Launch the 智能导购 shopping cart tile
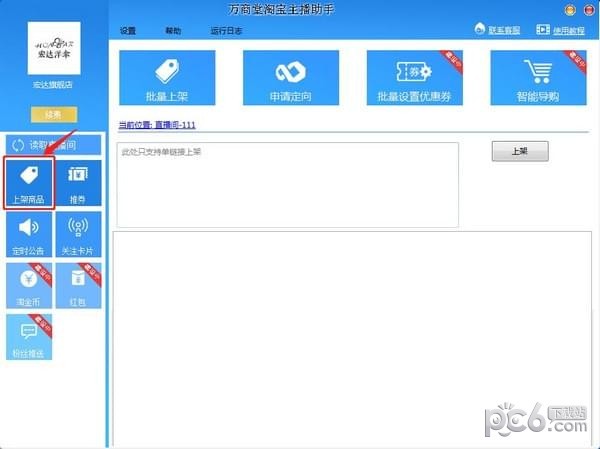This screenshot has height=449, width=600. (x=538, y=78)
